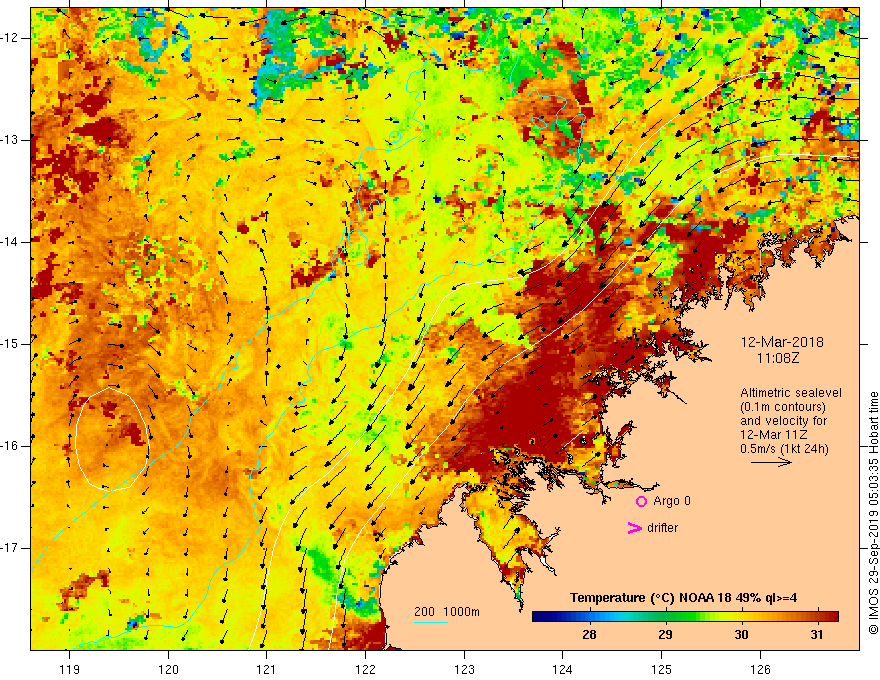The height and width of the screenshot is (680, 880).
Task: Click the -13 latitude axis label
Action: 10,140
